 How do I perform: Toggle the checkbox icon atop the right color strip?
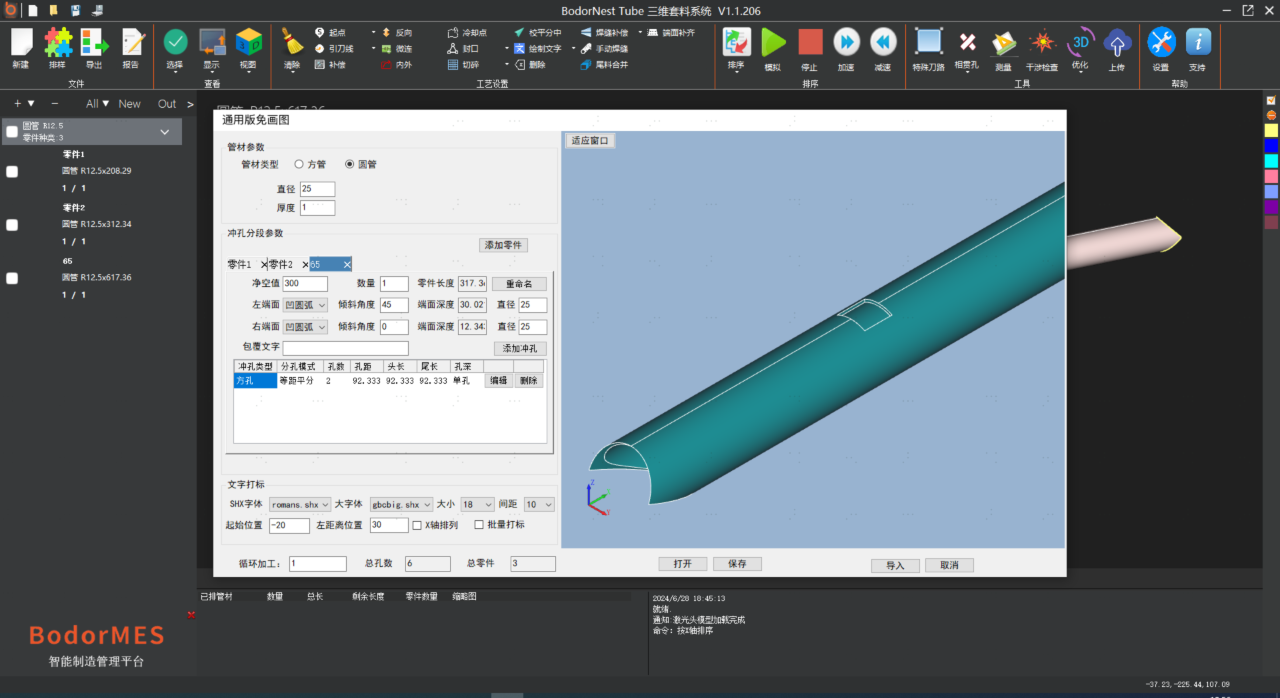tap(1271, 100)
